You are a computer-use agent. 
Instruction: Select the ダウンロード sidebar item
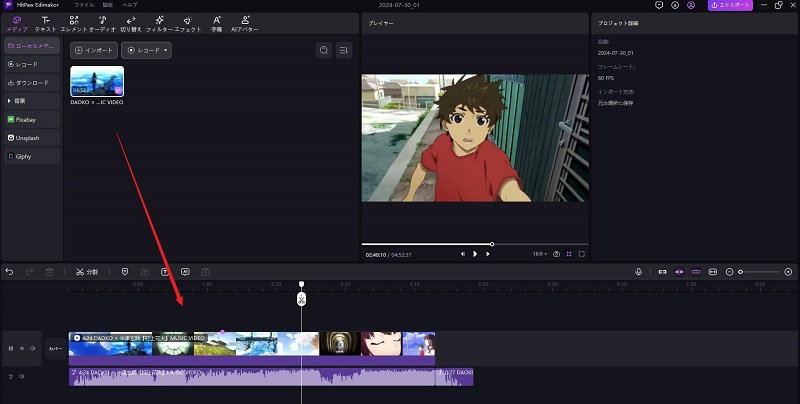[32, 83]
